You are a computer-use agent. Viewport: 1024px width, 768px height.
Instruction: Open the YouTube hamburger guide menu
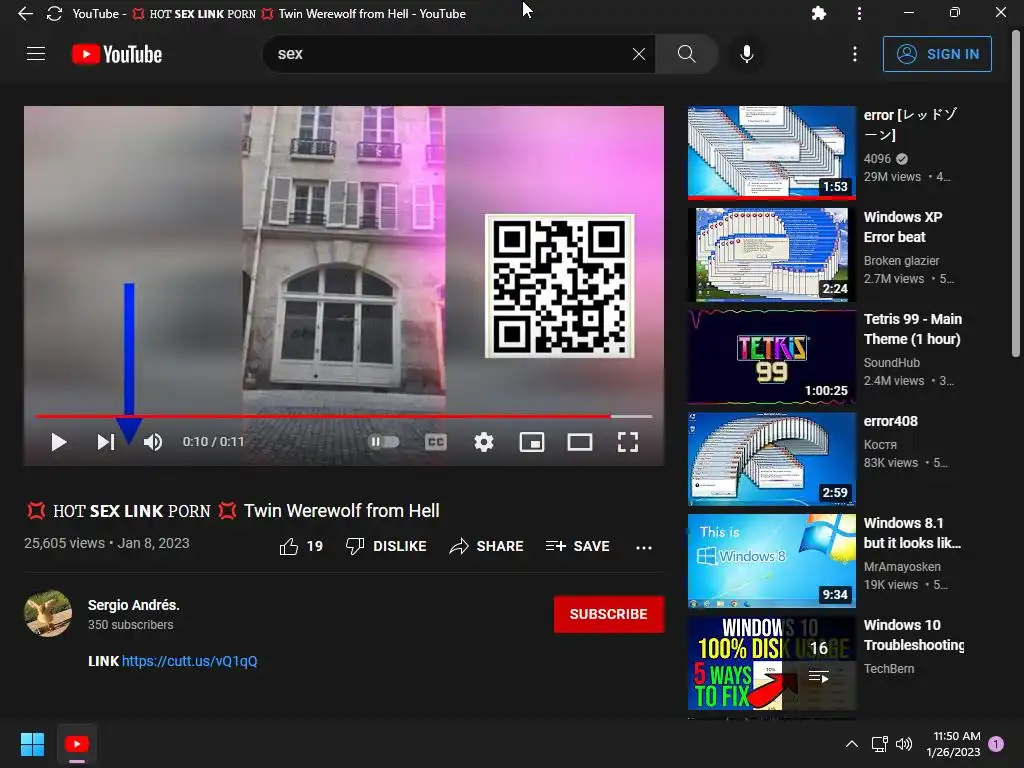tap(36, 54)
